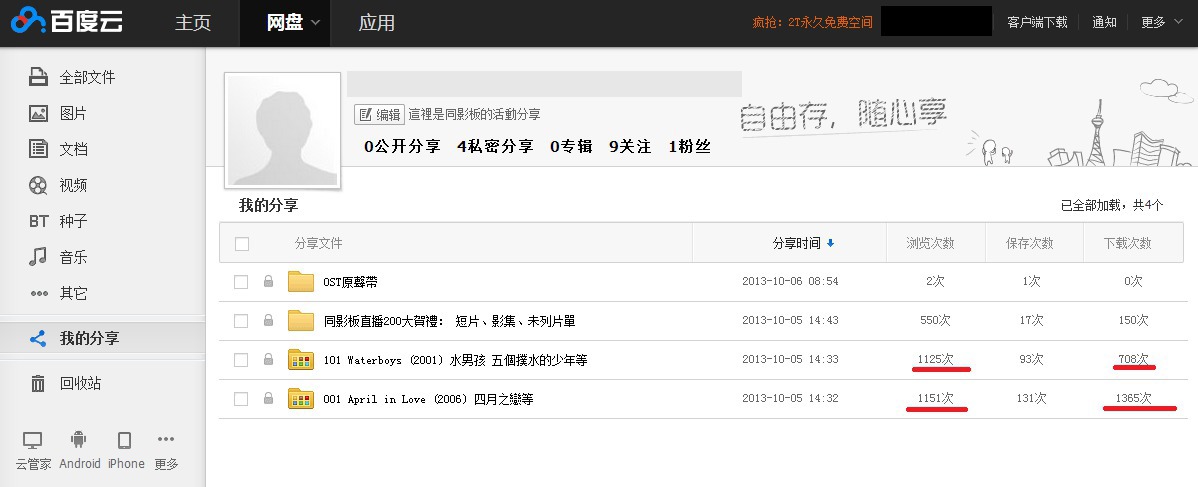
Task: Click the 保存次数 column header
Action: click(1030, 243)
